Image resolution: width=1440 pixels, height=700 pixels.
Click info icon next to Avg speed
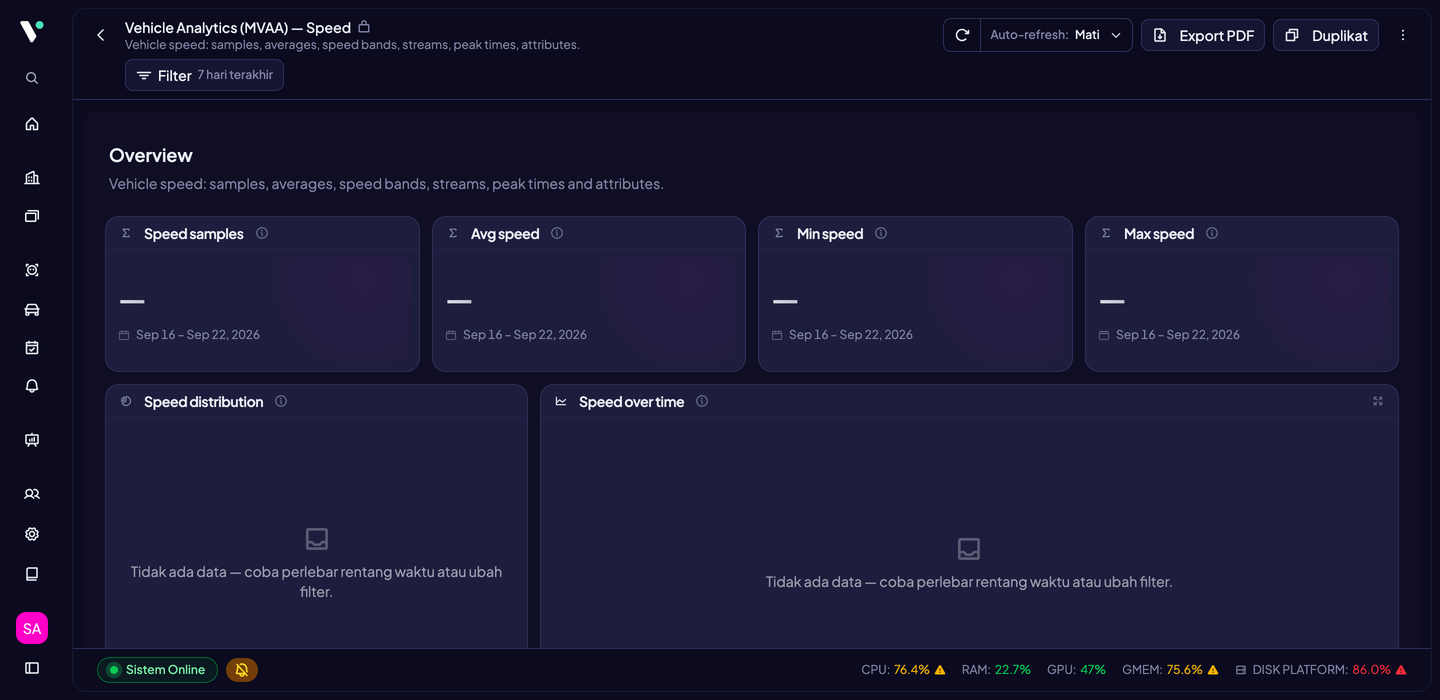[557, 233]
